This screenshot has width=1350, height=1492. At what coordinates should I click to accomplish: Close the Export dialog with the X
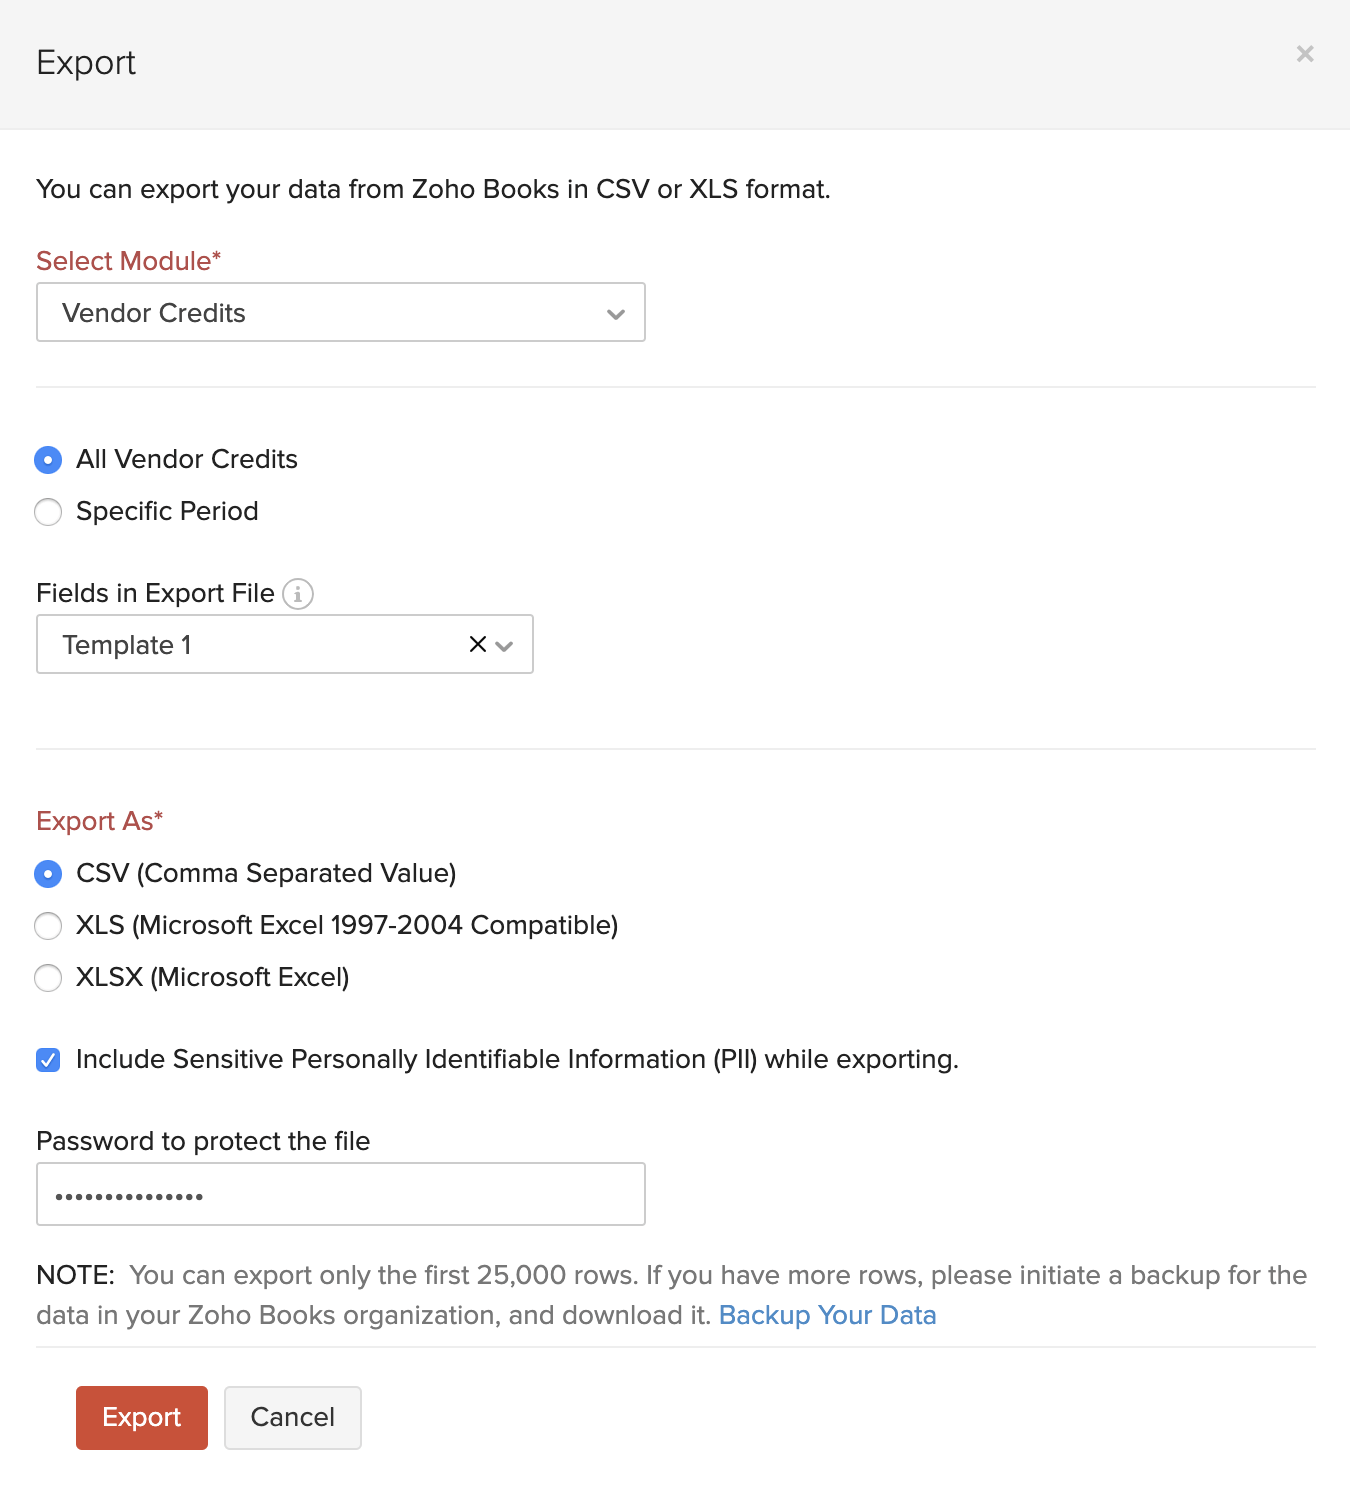1304,54
